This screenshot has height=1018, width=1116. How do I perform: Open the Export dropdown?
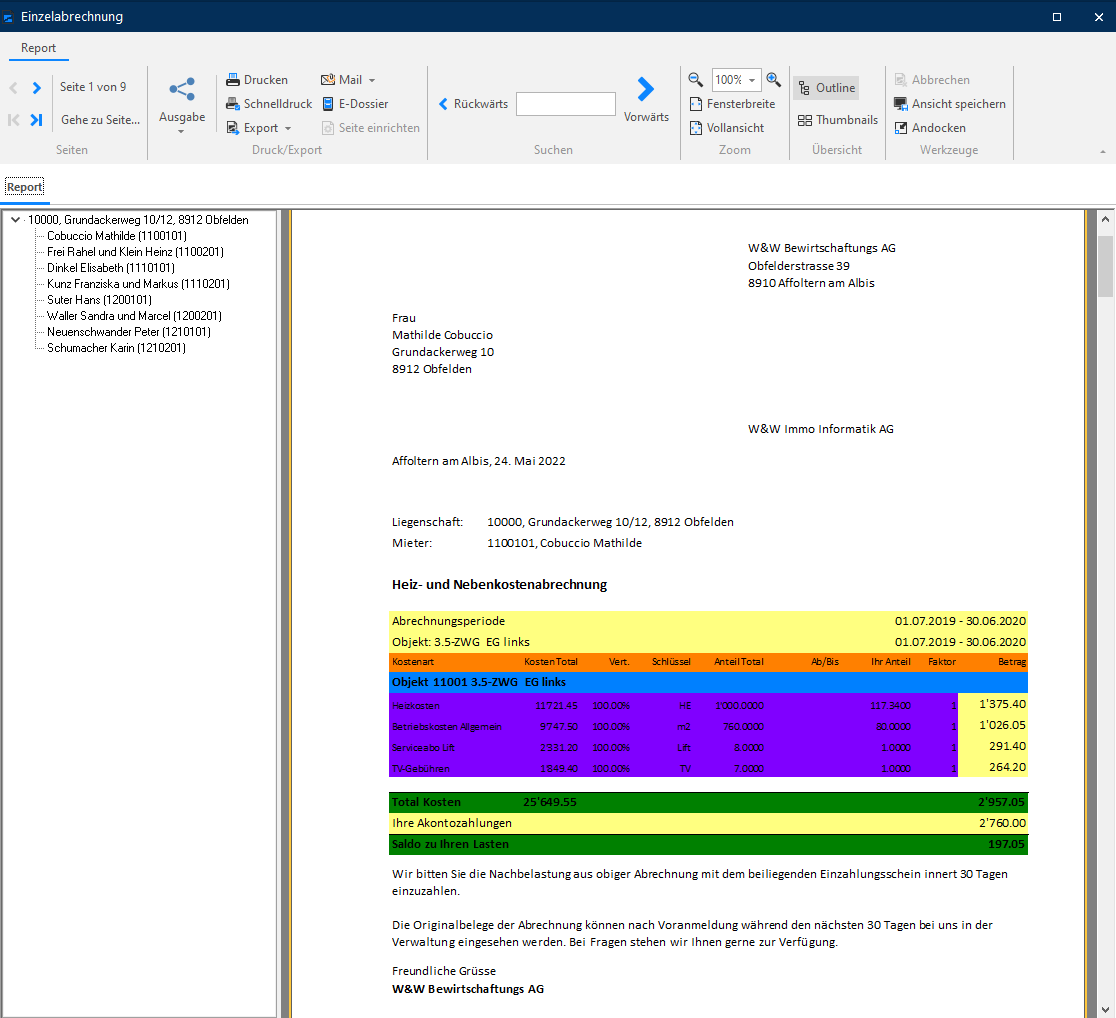tap(259, 128)
